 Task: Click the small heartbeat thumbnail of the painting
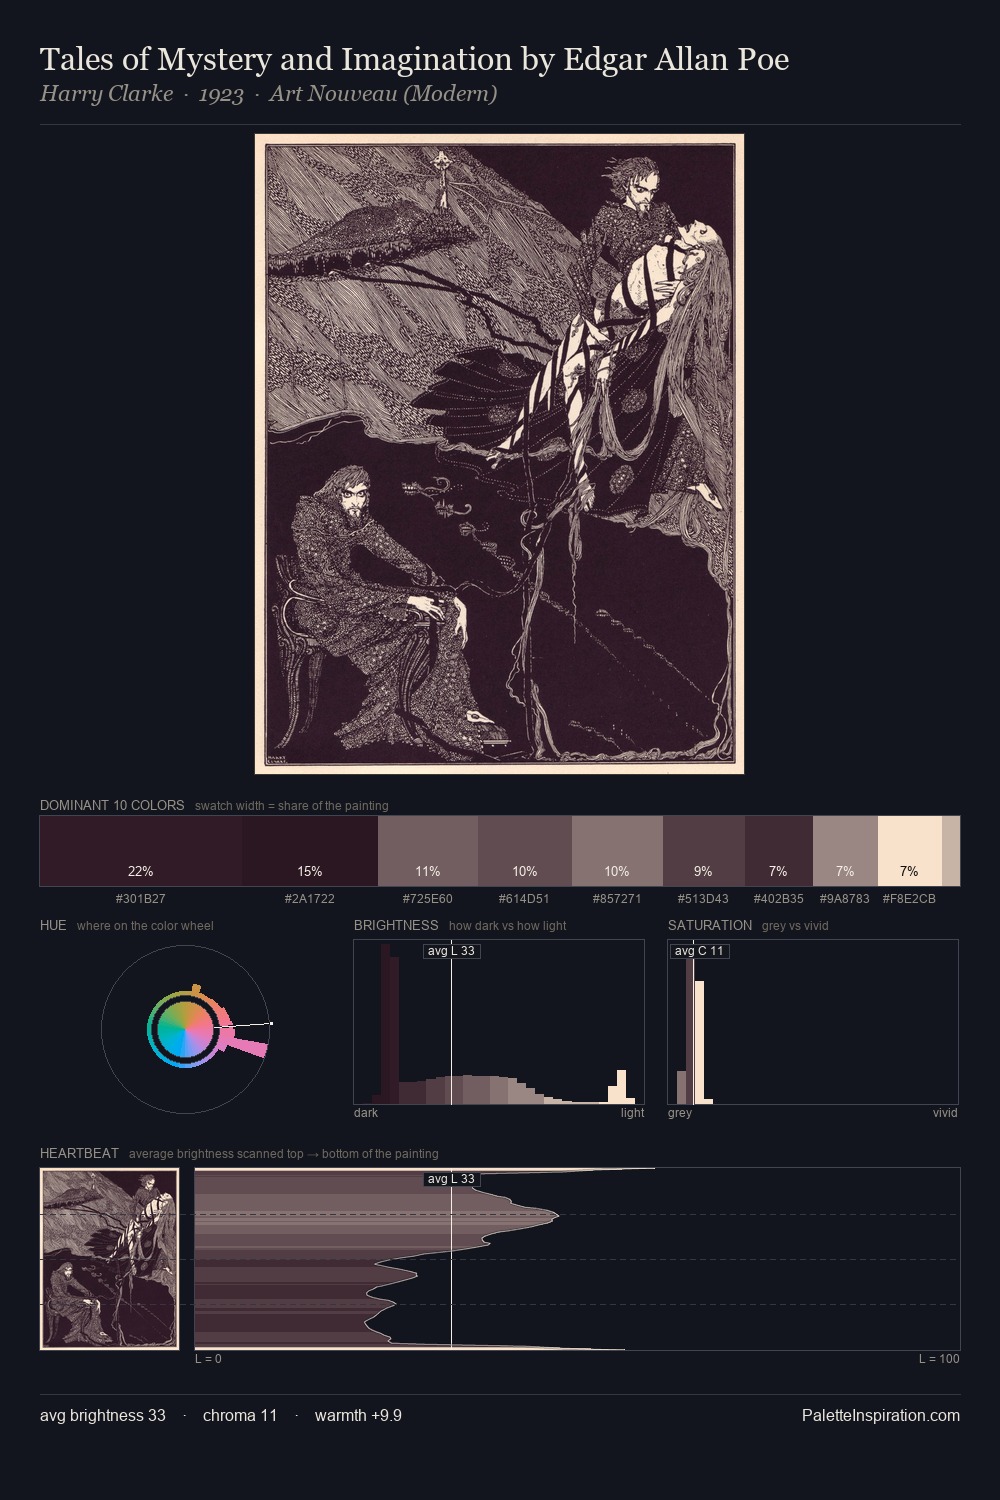pos(109,1259)
